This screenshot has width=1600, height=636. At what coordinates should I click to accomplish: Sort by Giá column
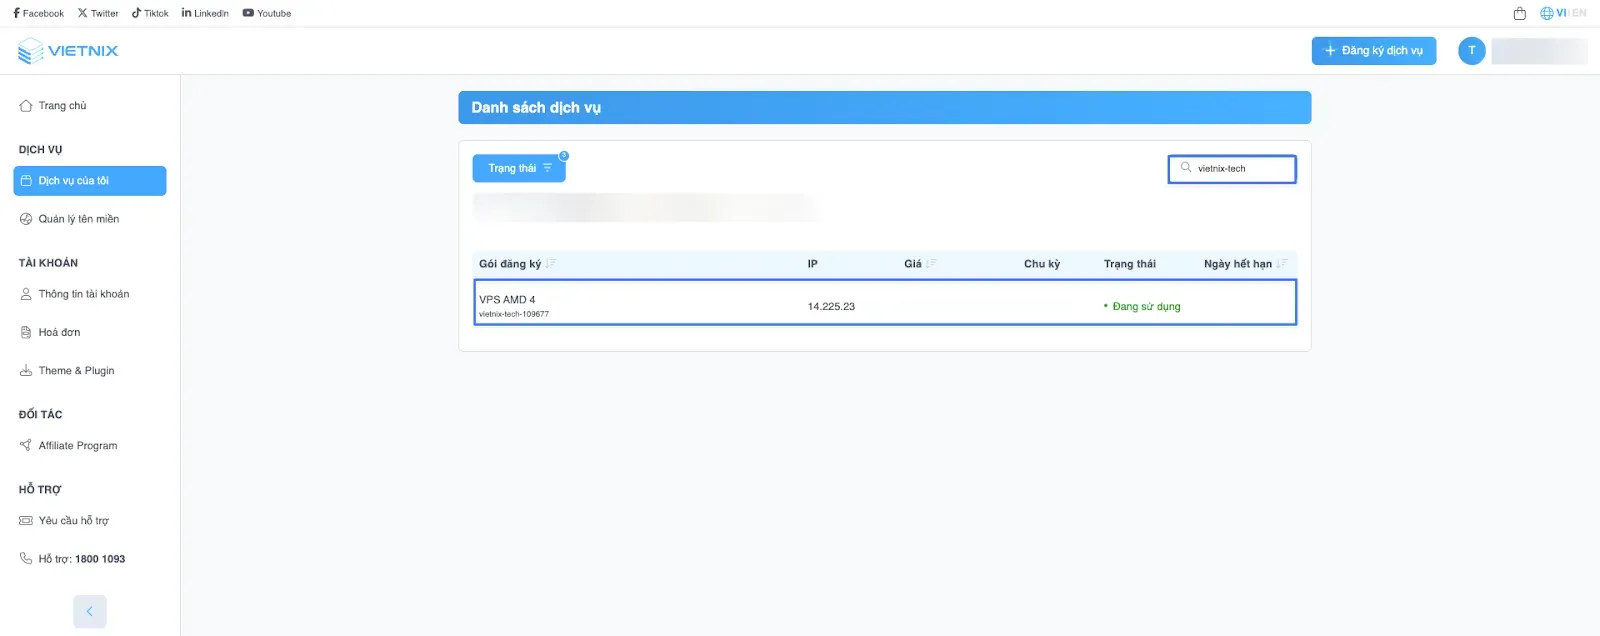click(931, 264)
